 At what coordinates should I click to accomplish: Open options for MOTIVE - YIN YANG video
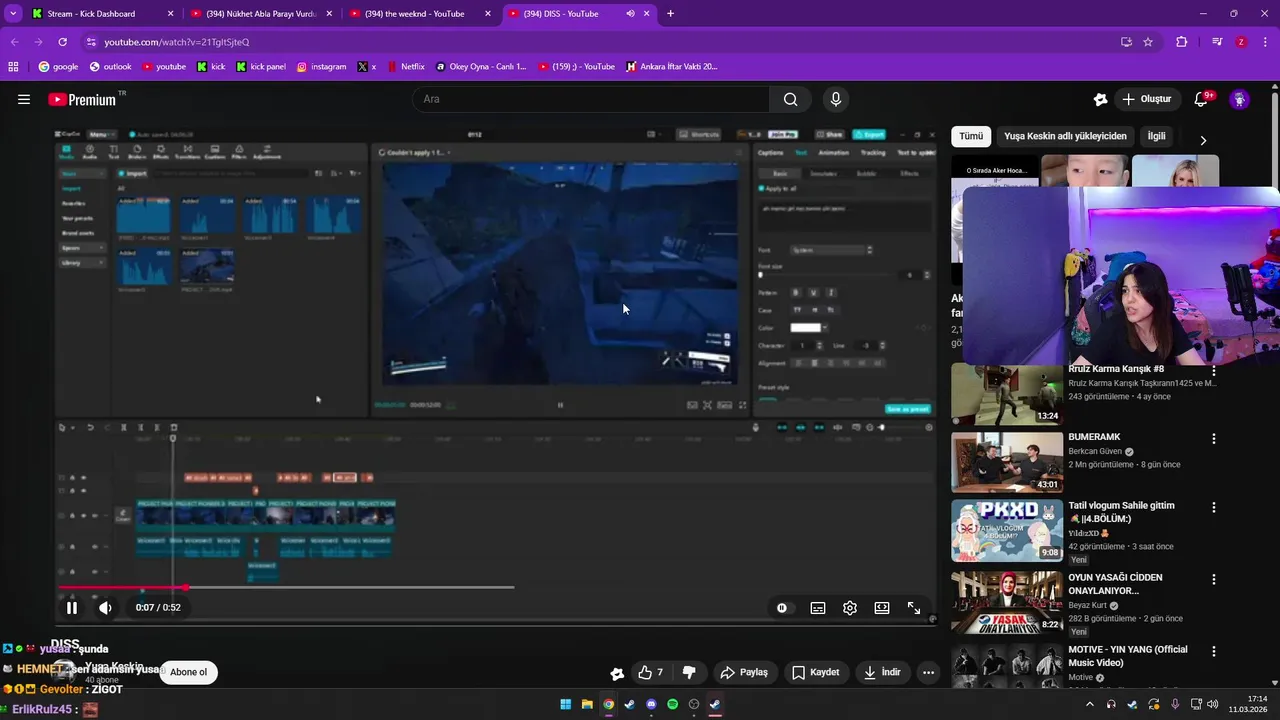click(x=1214, y=651)
